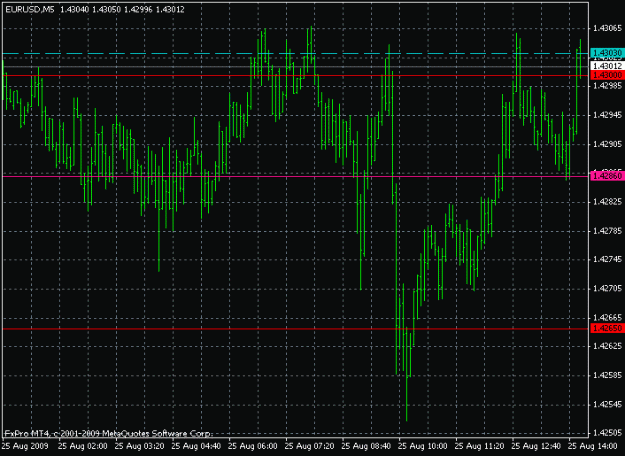Select the pink horizontal line at 1.42860
Screen dimensions: 625x456
pyautogui.click(x=296, y=176)
